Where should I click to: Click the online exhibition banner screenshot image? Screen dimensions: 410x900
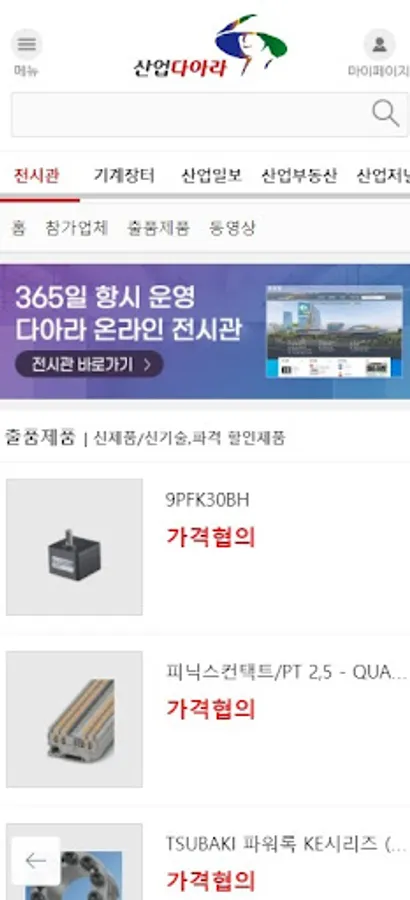point(334,331)
